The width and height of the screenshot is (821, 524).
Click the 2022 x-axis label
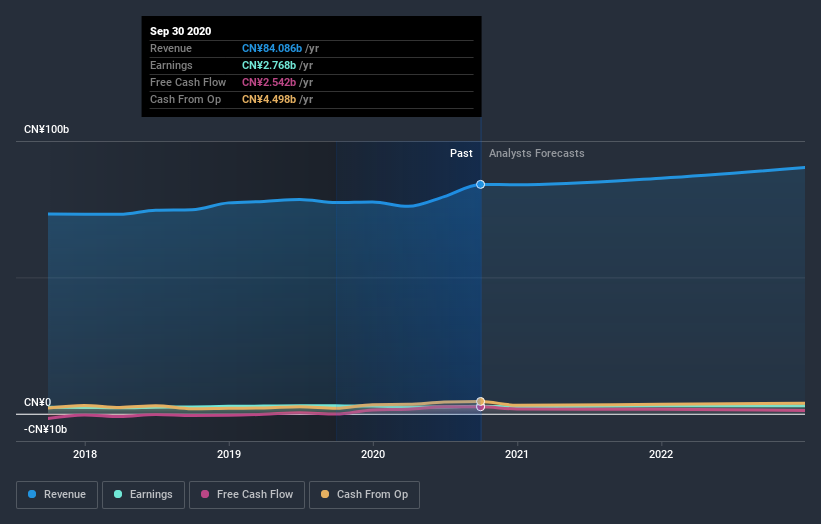pos(661,454)
